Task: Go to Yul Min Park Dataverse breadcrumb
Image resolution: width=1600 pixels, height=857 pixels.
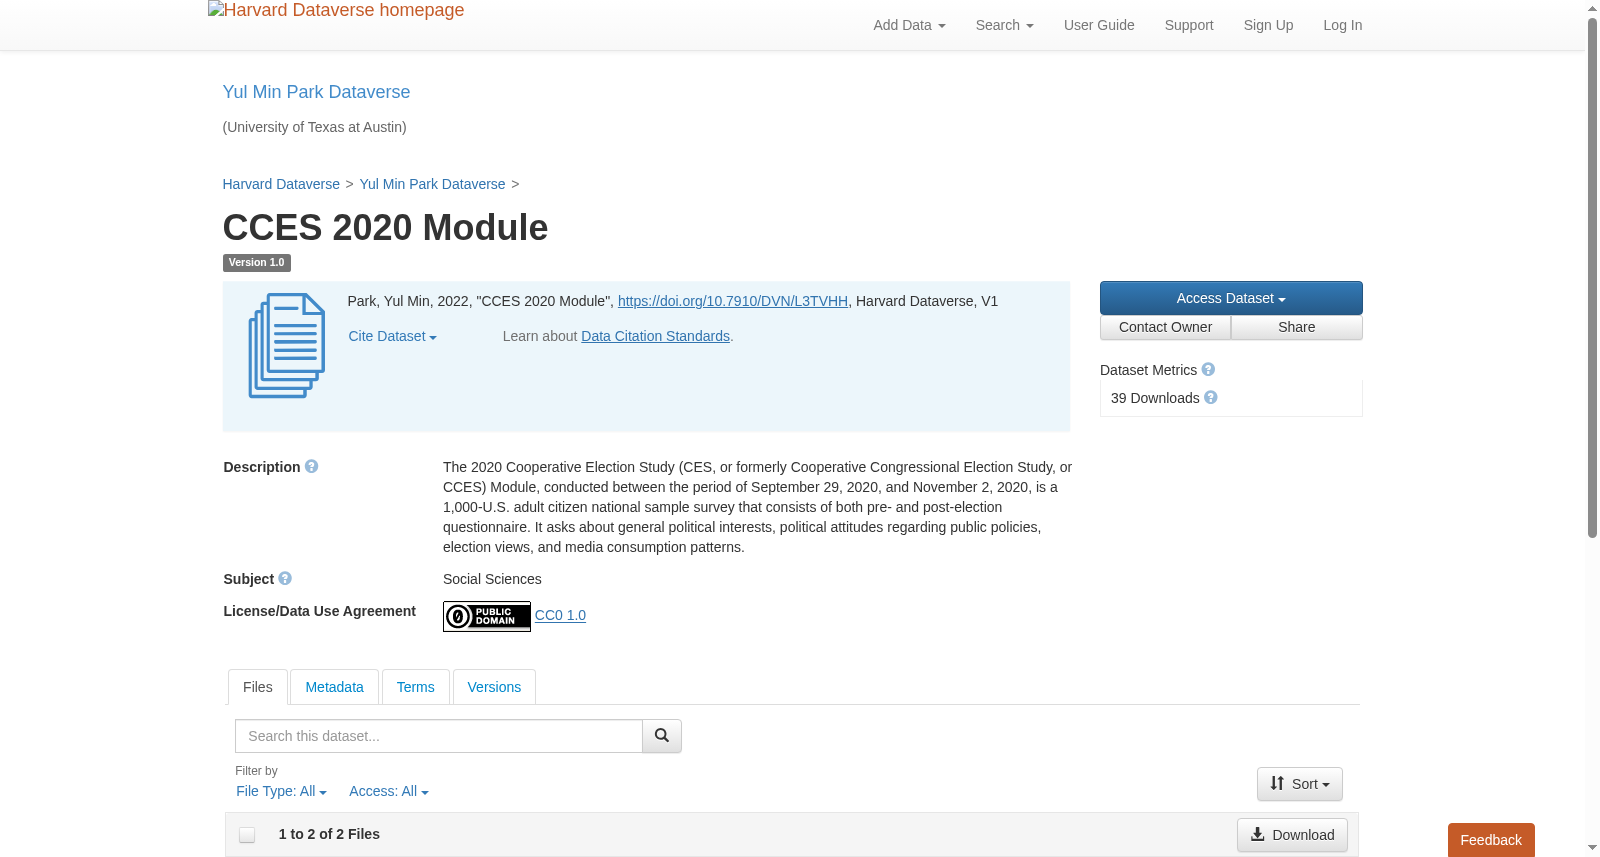Action: pos(432,184)
